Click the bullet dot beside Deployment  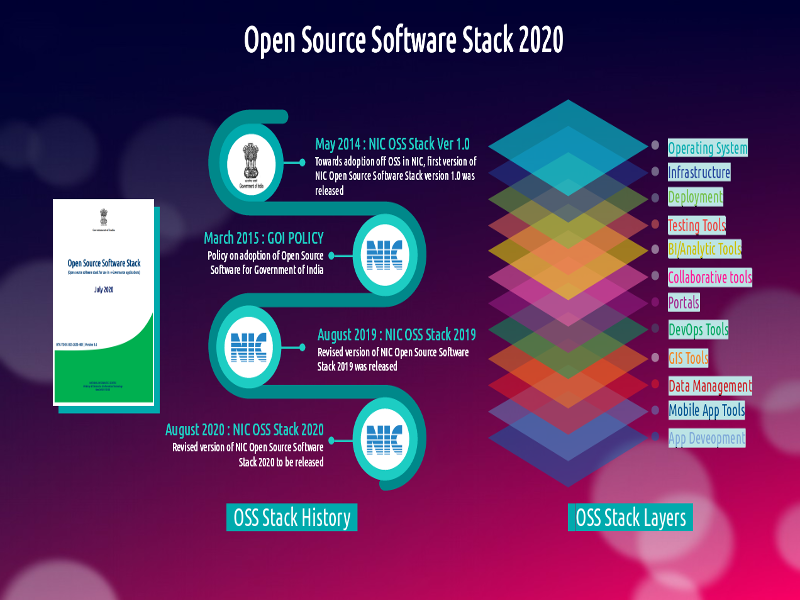click(655, 198)
